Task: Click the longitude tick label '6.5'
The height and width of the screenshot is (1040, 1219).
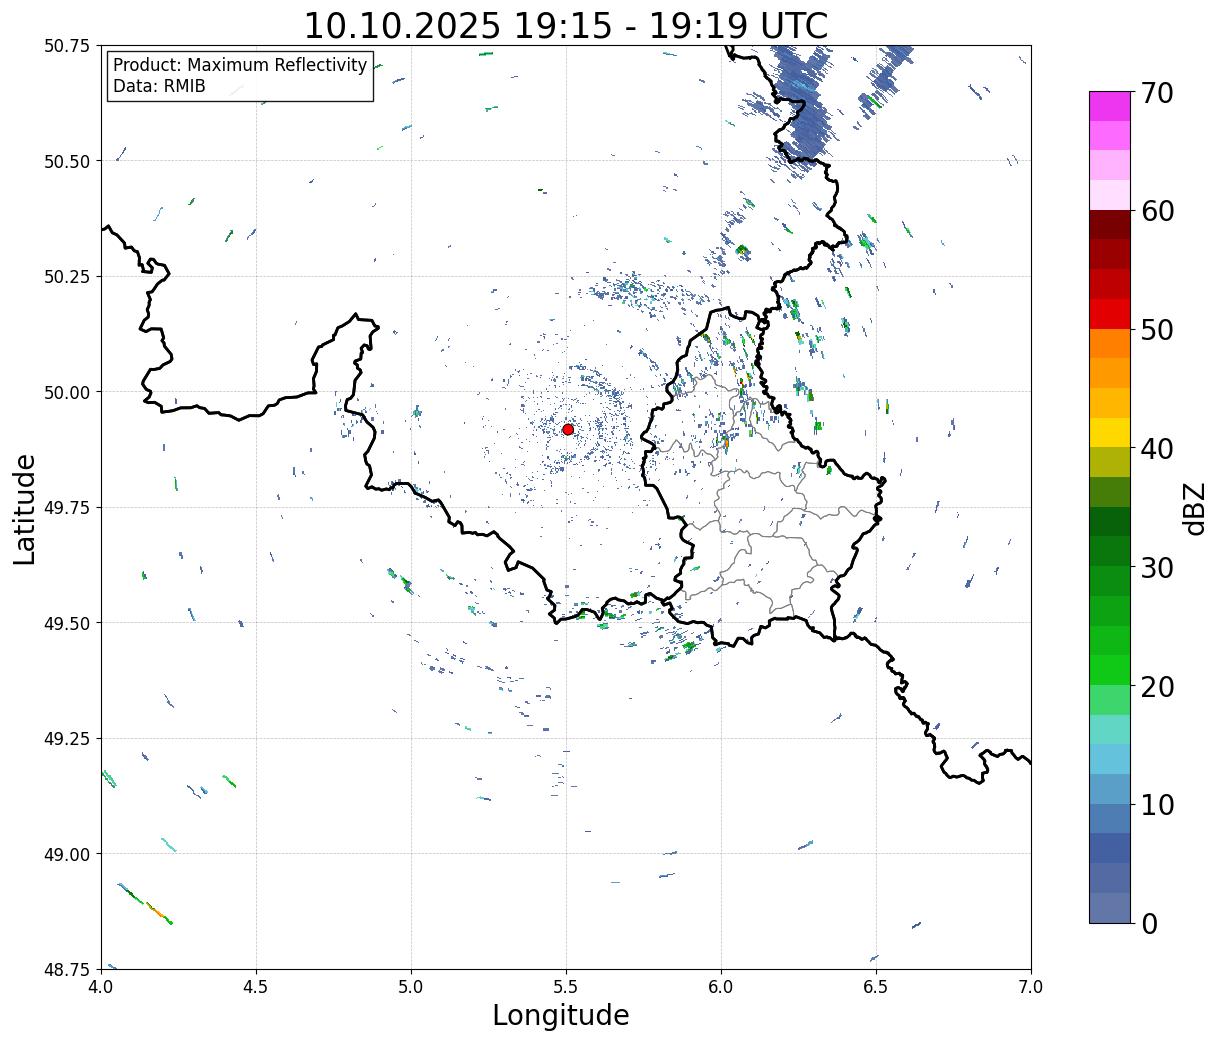Action: (876, 987)
